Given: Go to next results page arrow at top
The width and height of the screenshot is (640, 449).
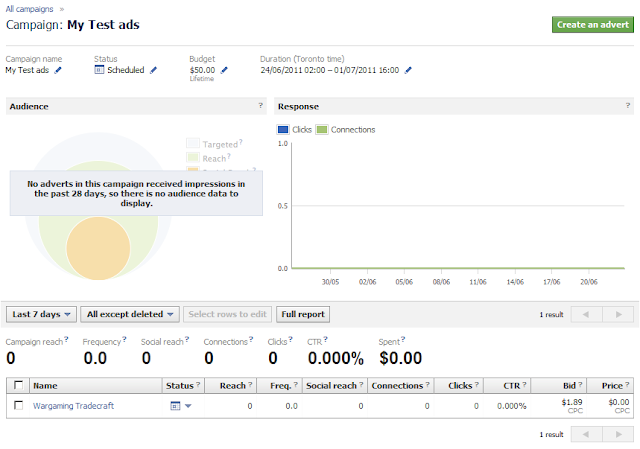Looking at the screenshot, I should coord(618,314).
